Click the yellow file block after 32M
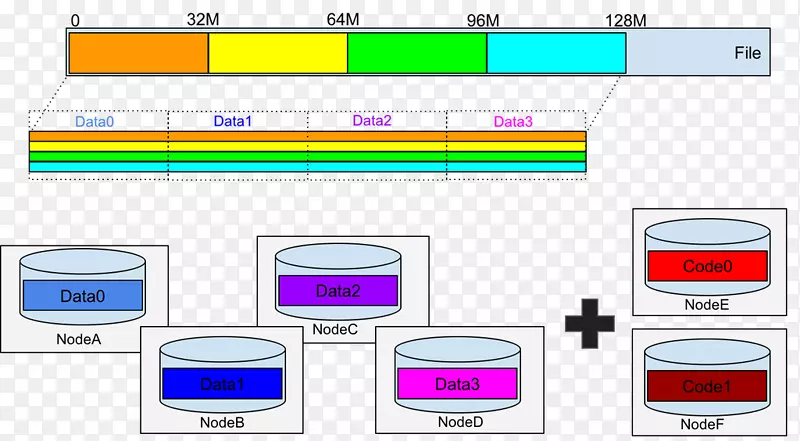800x441 pixels. pos(278,53)
